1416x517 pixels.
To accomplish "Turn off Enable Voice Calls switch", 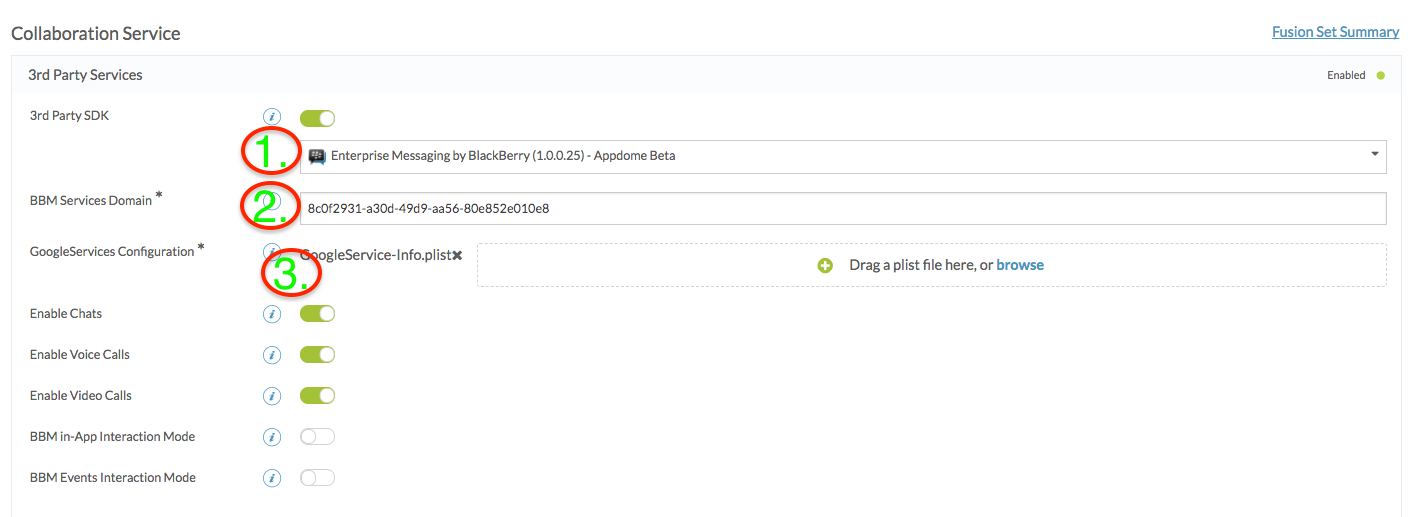I will (317, 355).
